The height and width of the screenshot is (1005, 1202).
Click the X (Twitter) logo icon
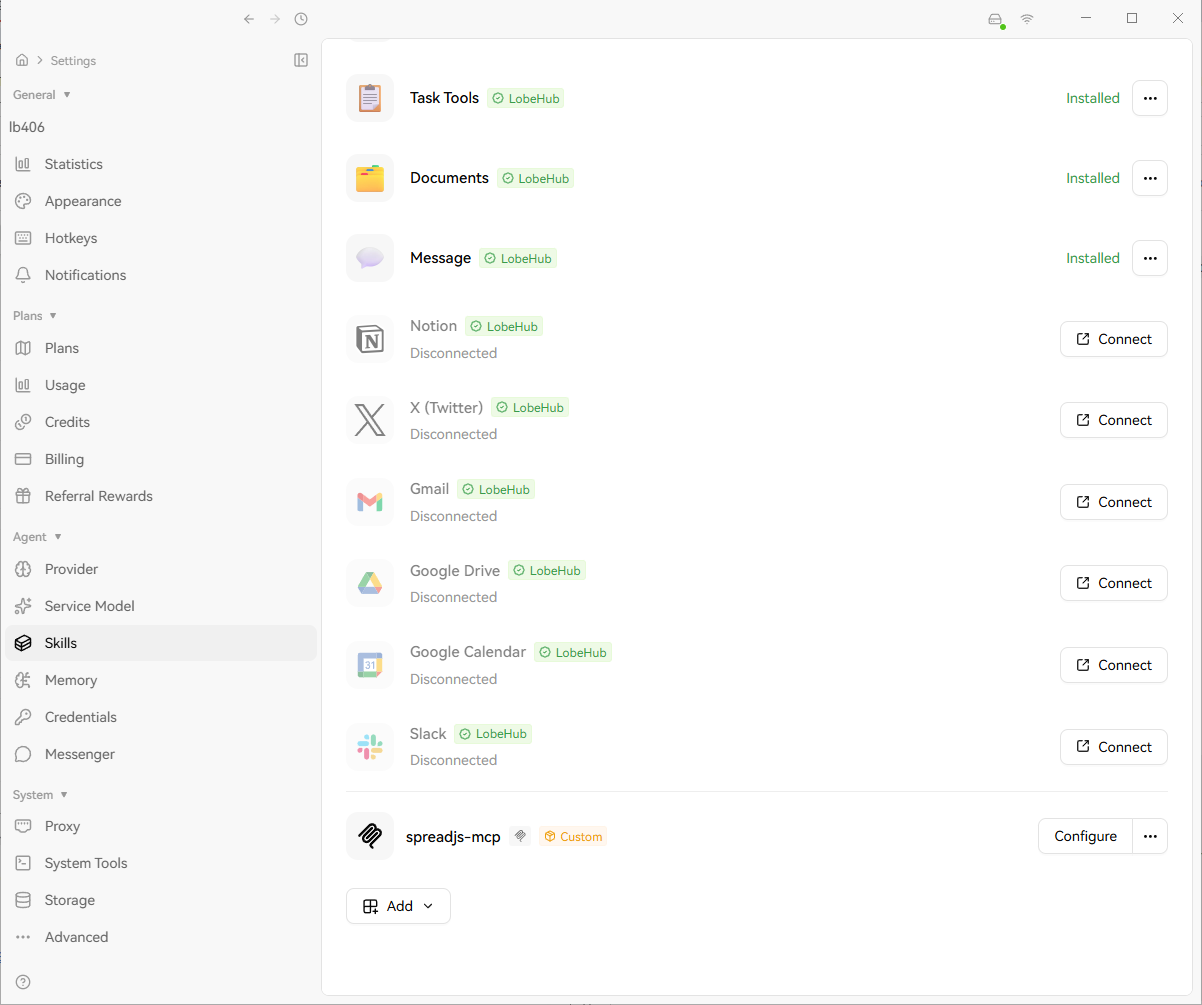(370, 420)
